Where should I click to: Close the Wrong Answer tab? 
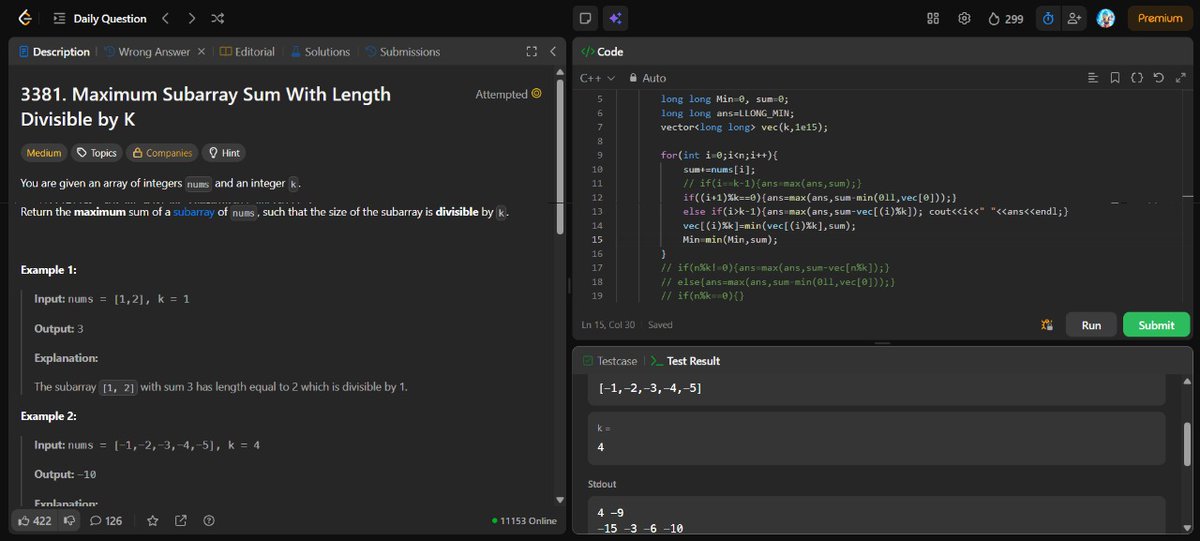click(x=201, y=52)
